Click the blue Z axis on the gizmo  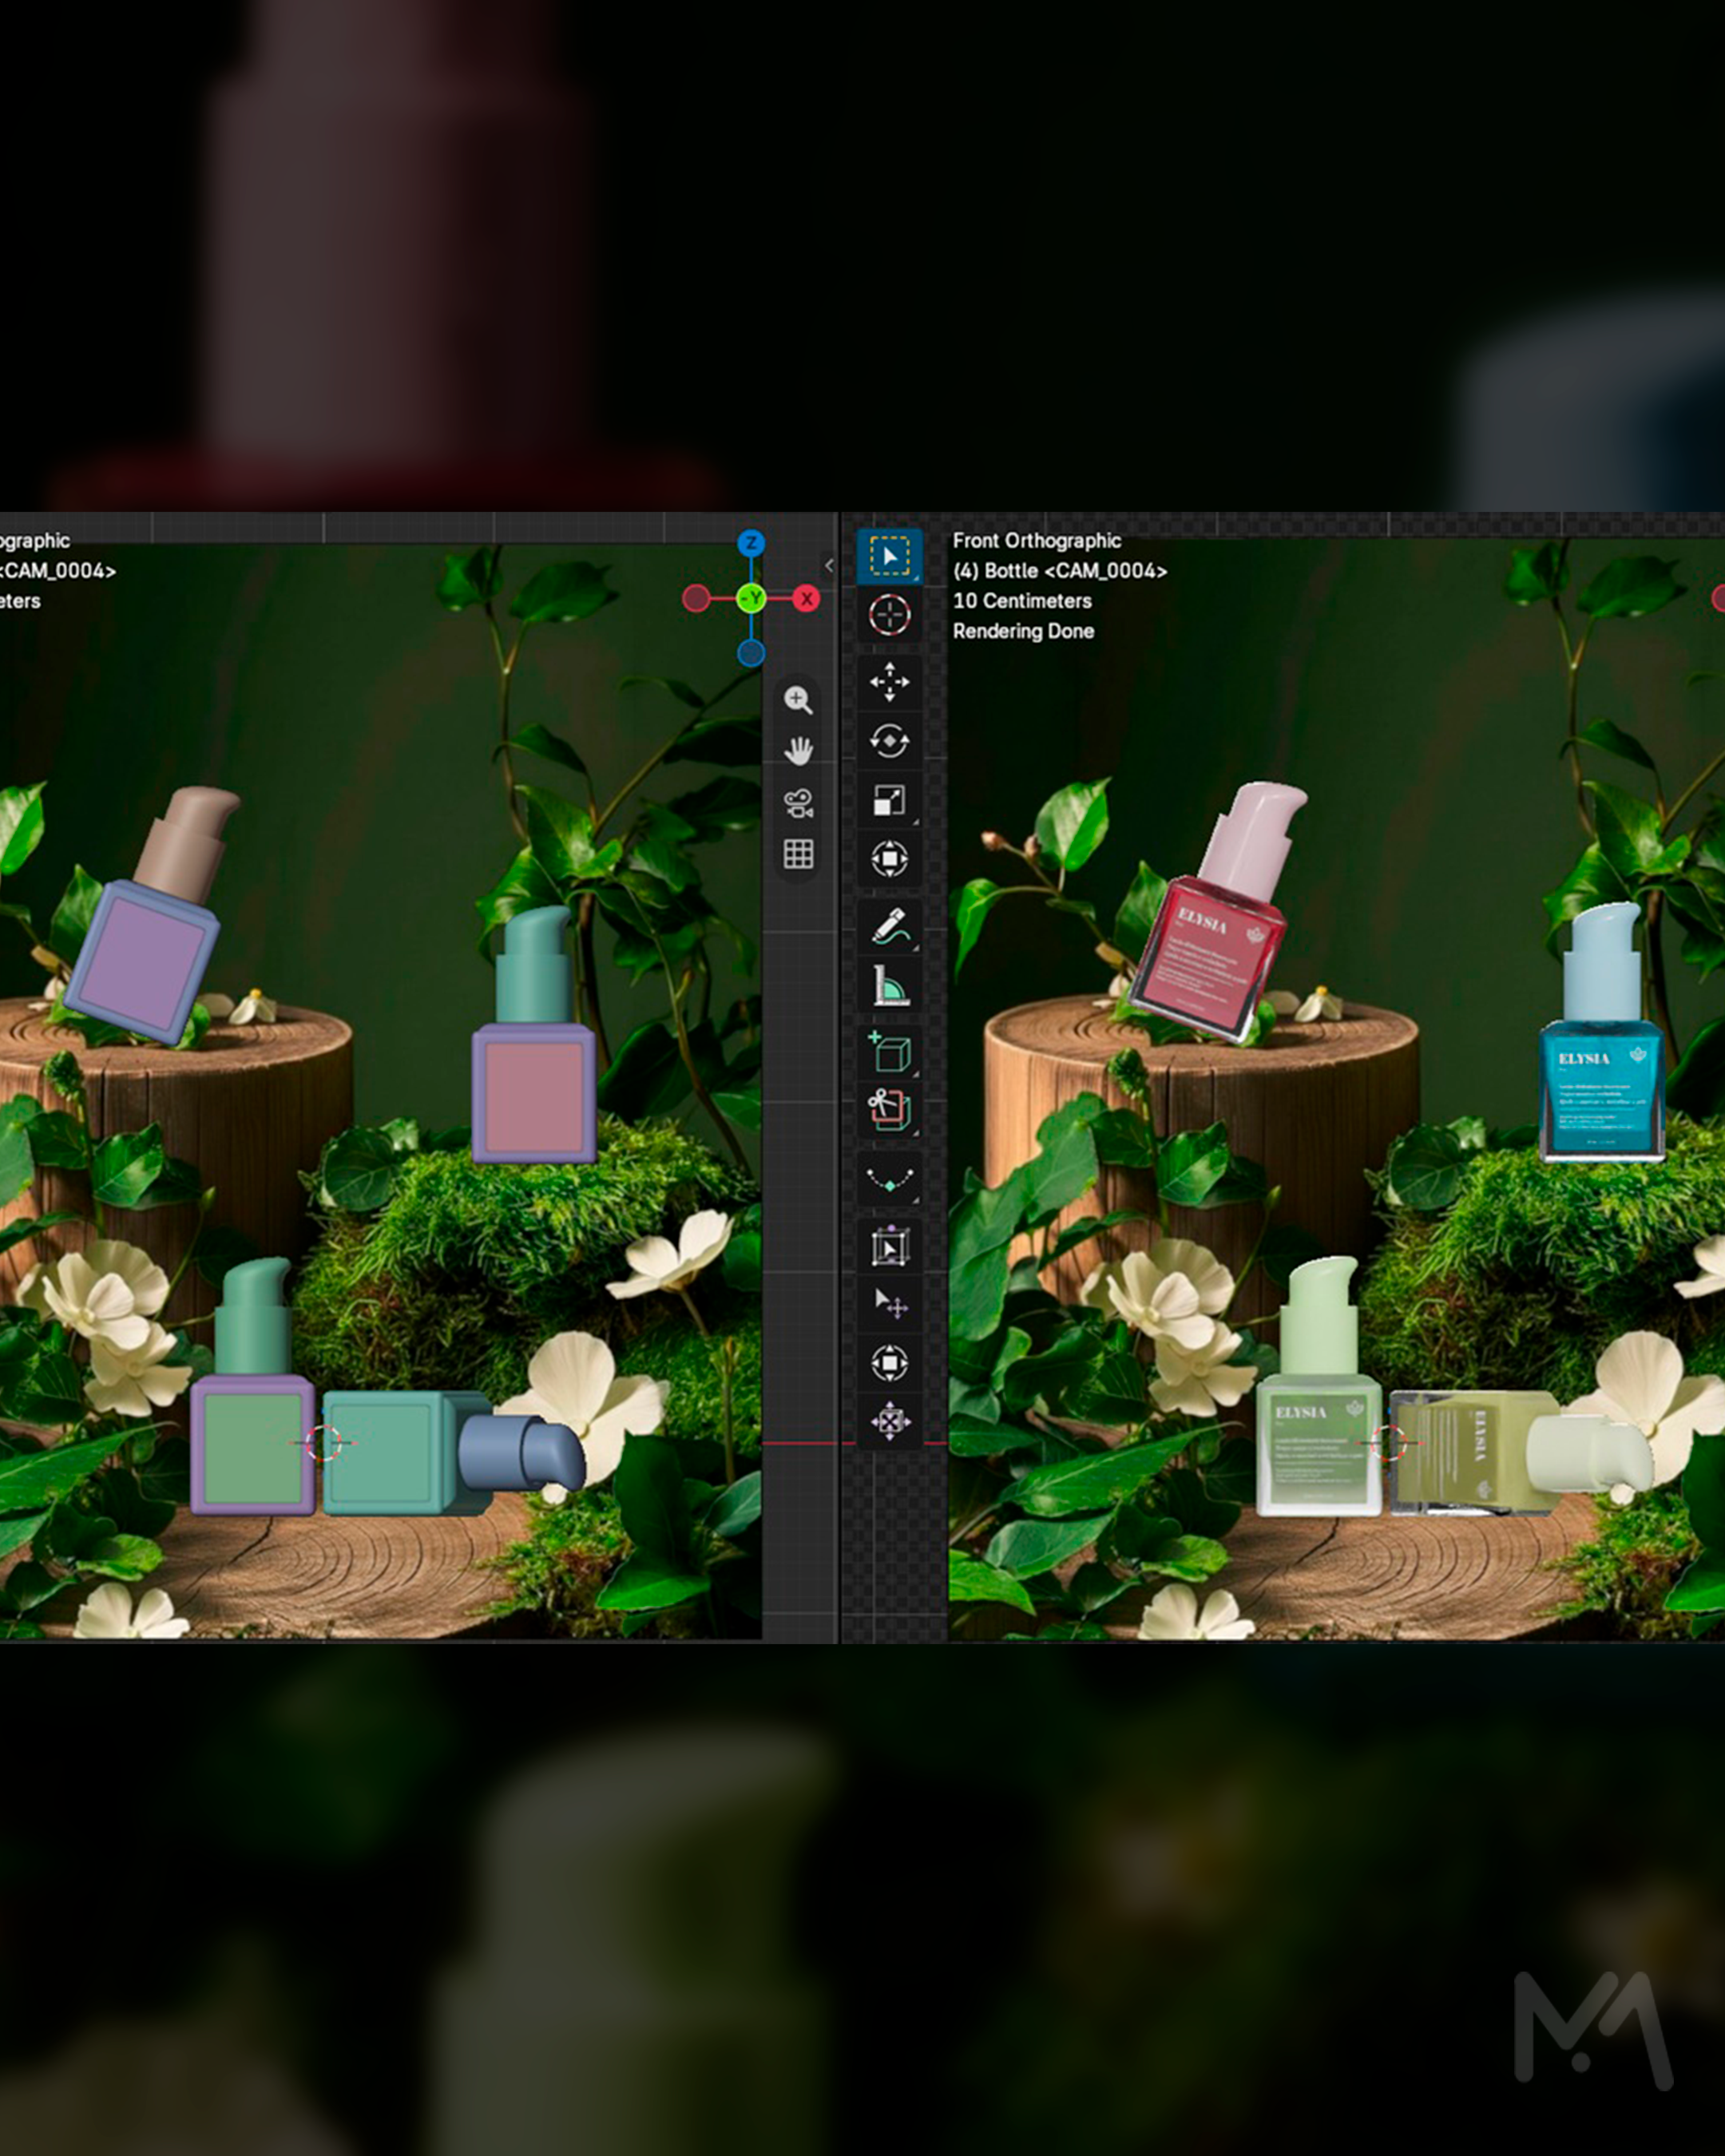pos(751,543)
